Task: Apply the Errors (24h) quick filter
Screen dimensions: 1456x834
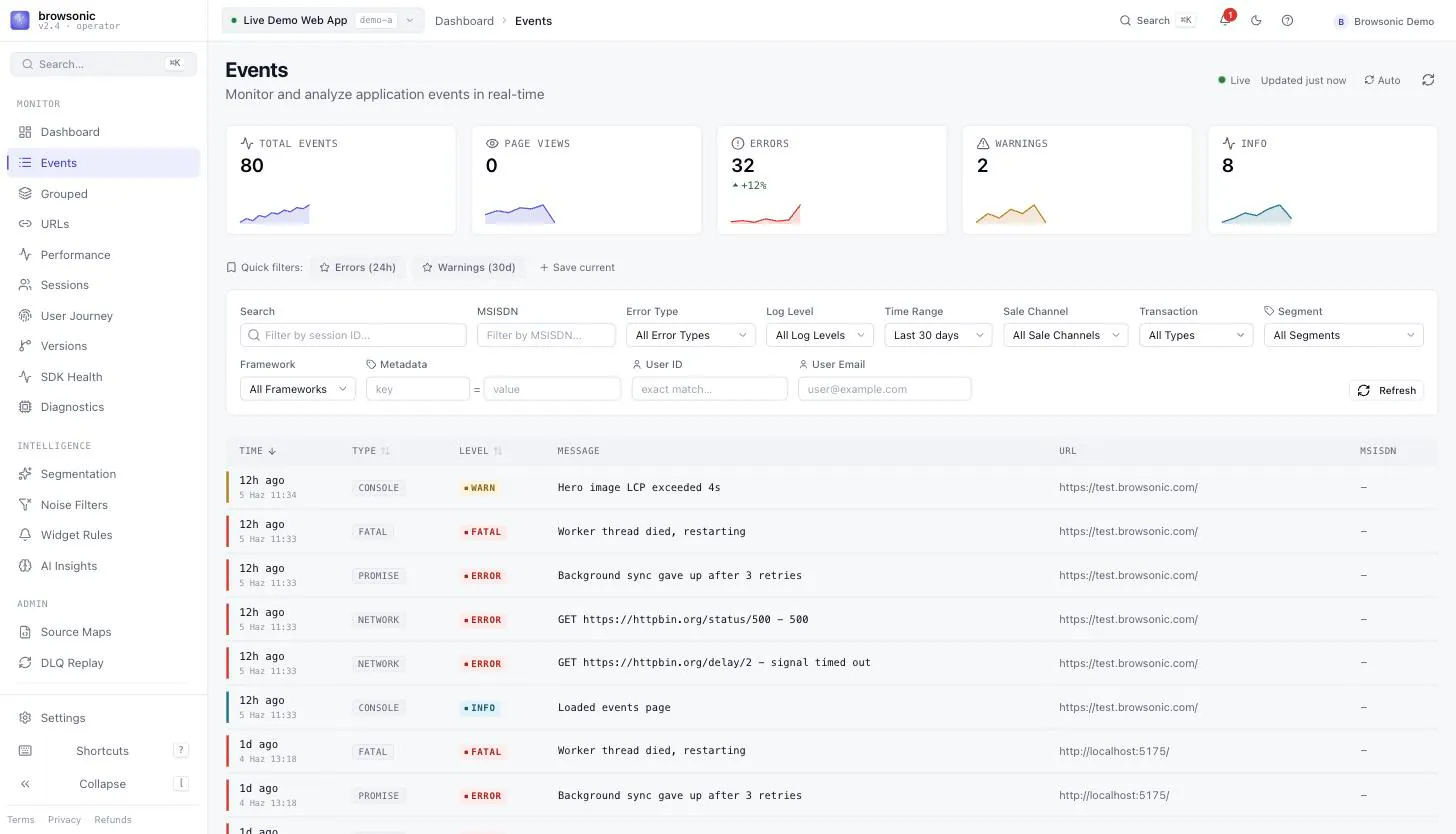Action: click(x=358, y=267)
